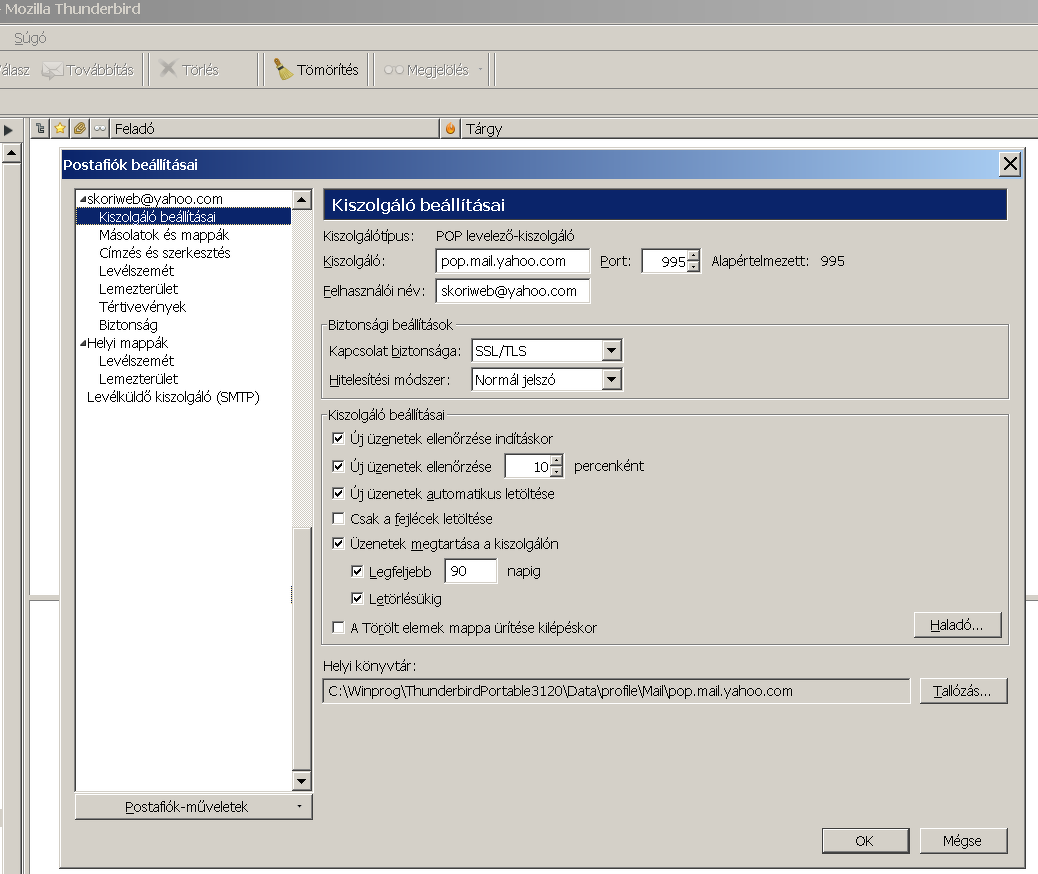The width and height of the screenshot is (1038, 874).
Task: Toggle Új üzenetek ellenőrzése indításkor checkbox
Action: (x=338, y=438)
